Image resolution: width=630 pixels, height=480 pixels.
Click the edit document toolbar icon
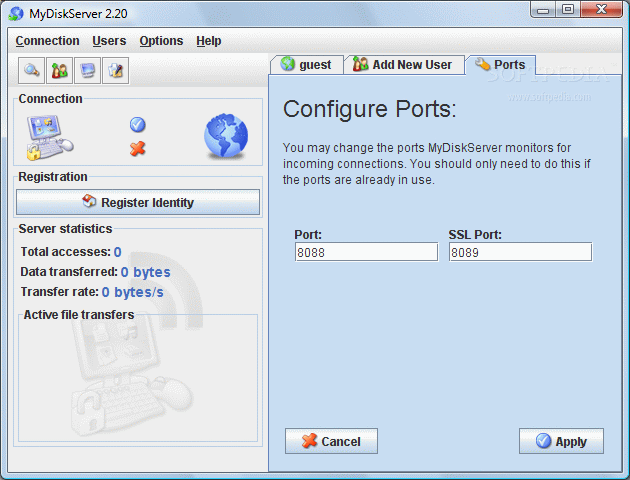116,71
